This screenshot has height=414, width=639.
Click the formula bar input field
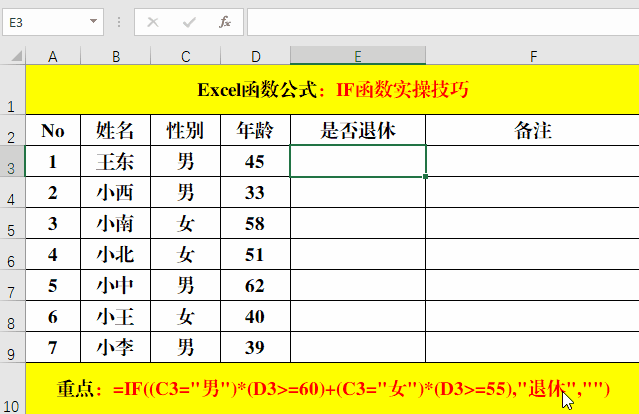click(440, 21)
